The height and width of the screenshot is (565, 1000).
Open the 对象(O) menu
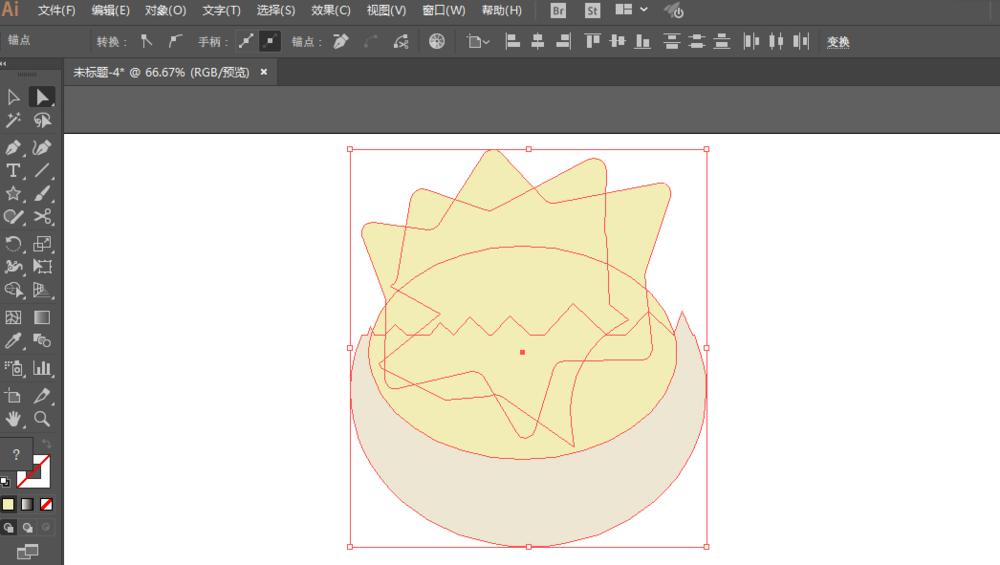click(x=165, y=11)
